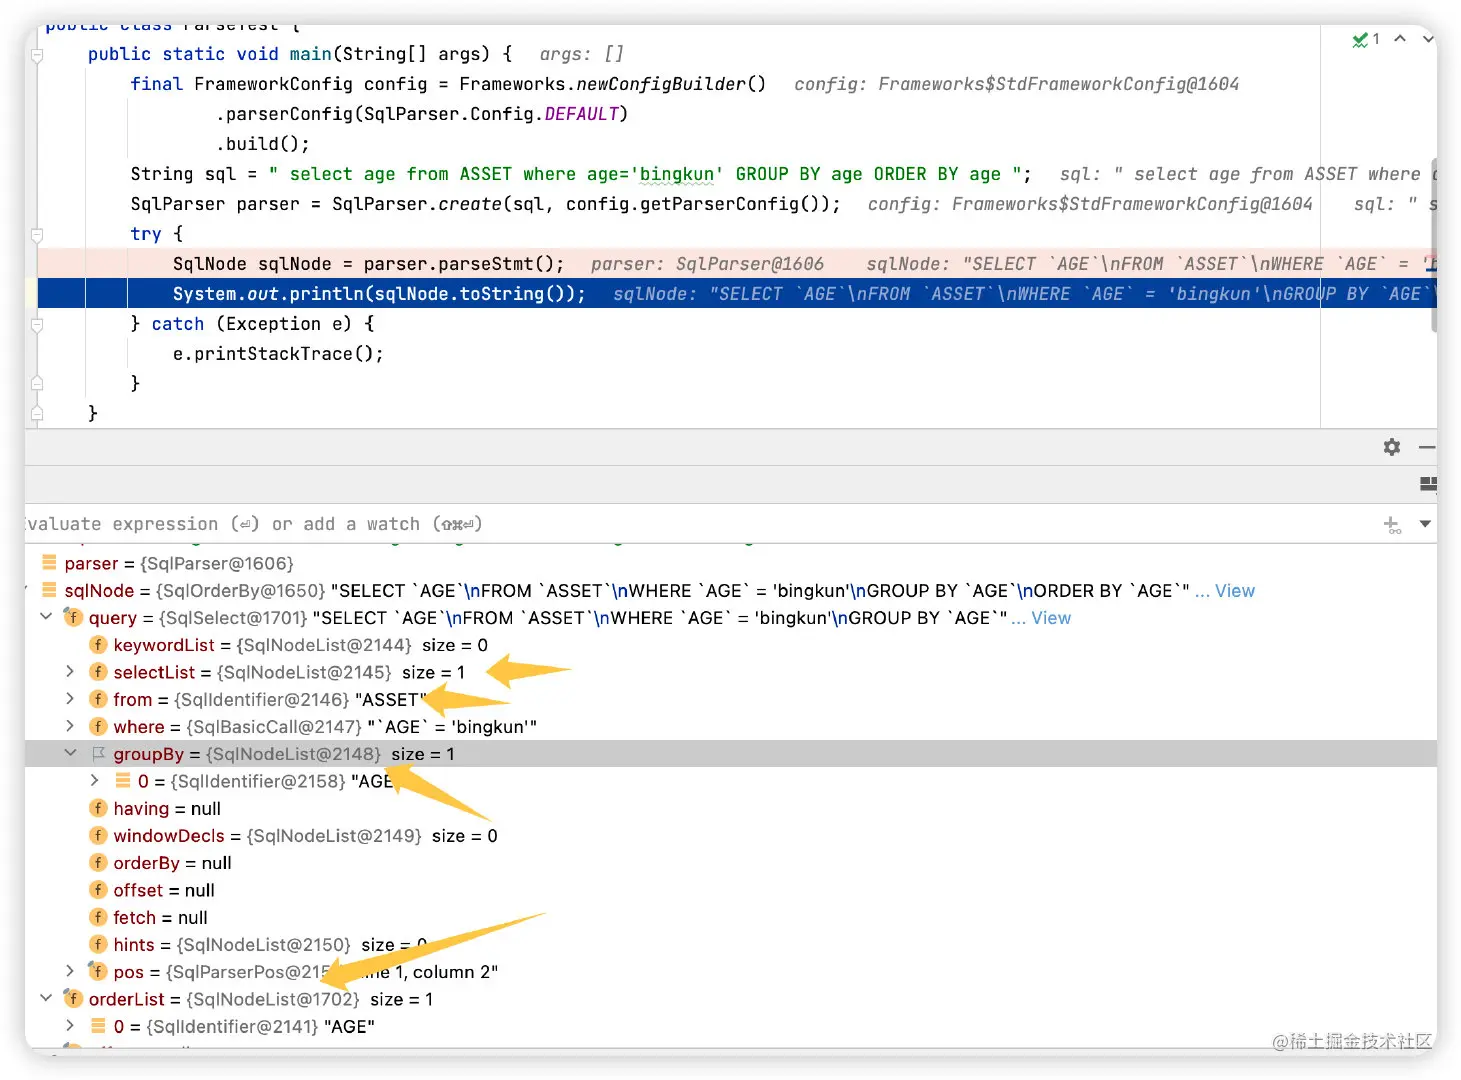Click the highlighted System.out.println line
This screenshot has height=1080, width=1461.
pyautogui.click(x=735, y=294)
